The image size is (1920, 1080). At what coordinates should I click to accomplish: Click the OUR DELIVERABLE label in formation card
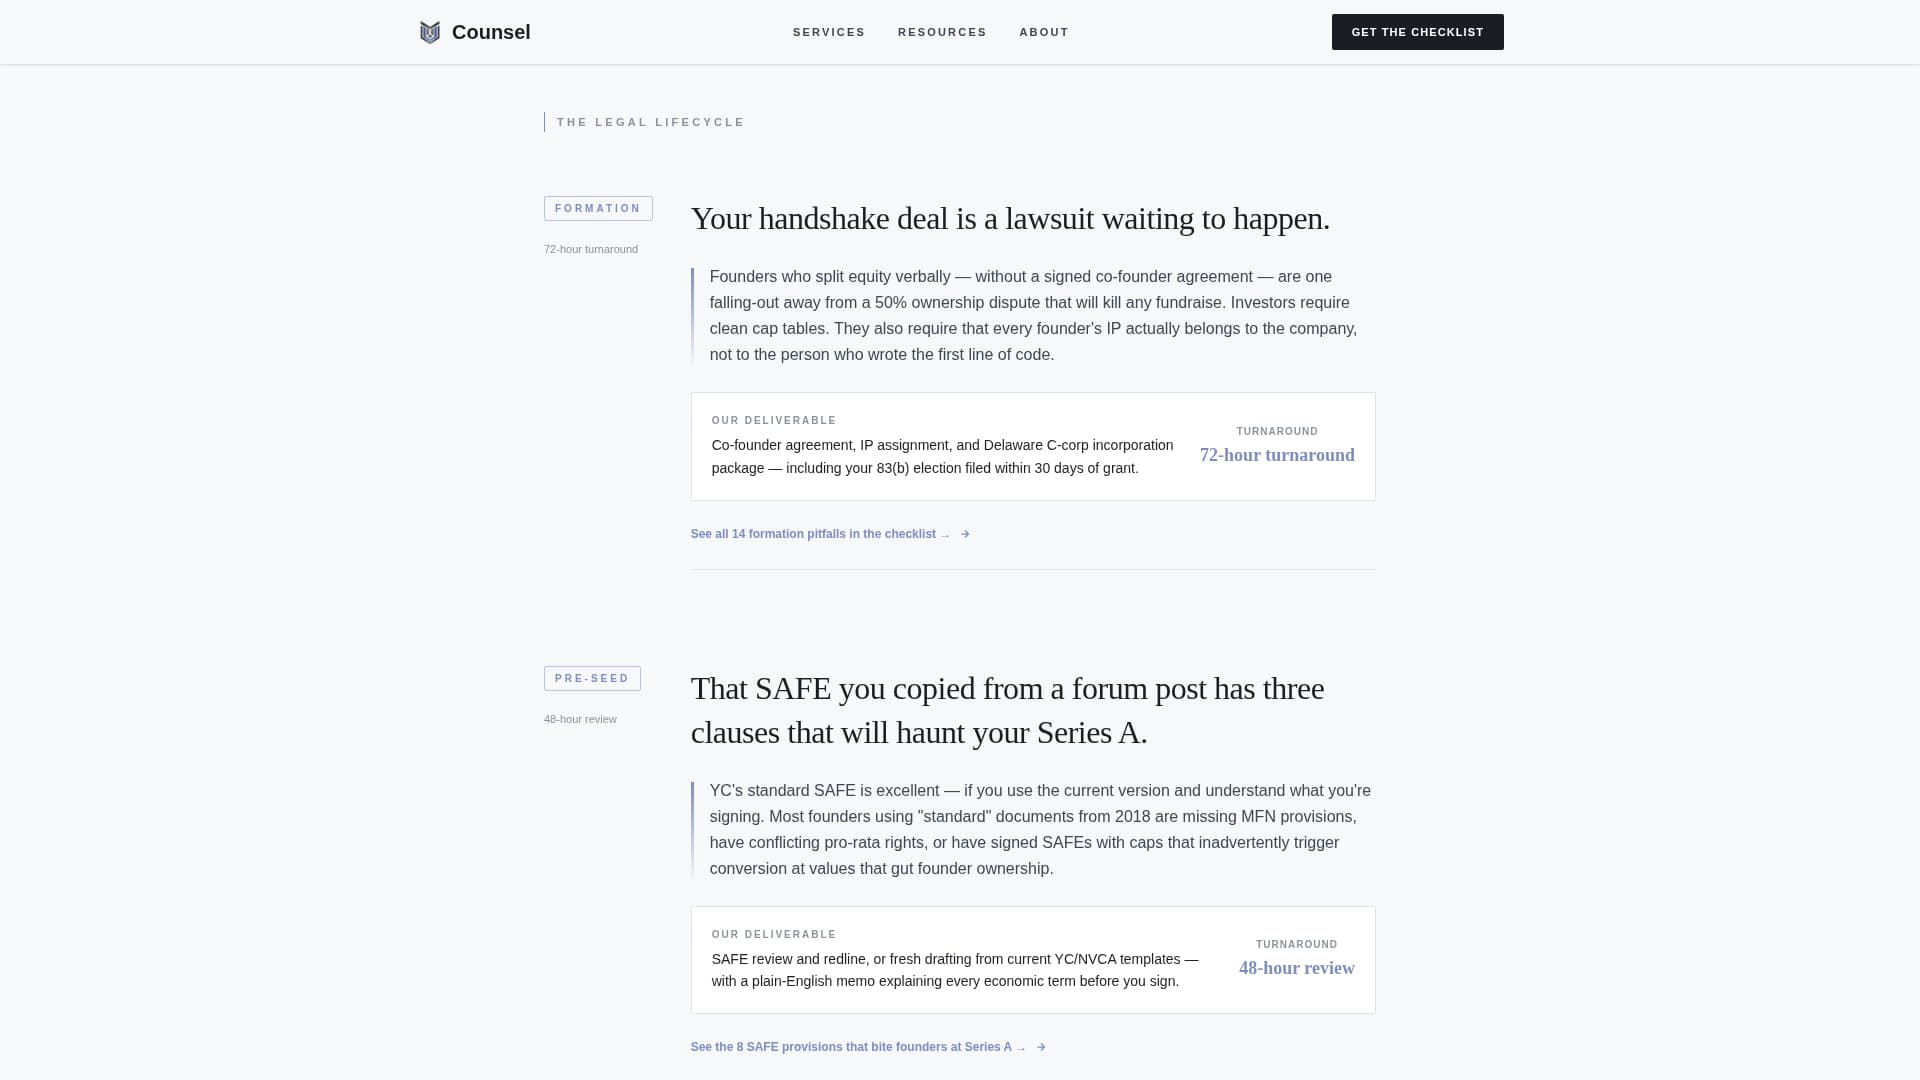pos(773,420)
